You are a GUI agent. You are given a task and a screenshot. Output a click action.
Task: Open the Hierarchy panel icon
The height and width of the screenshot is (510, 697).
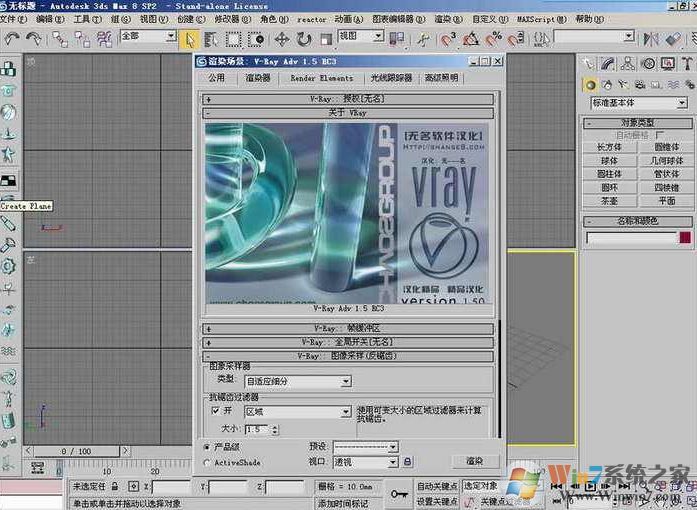pyautogui.click(x=628, y=64)
